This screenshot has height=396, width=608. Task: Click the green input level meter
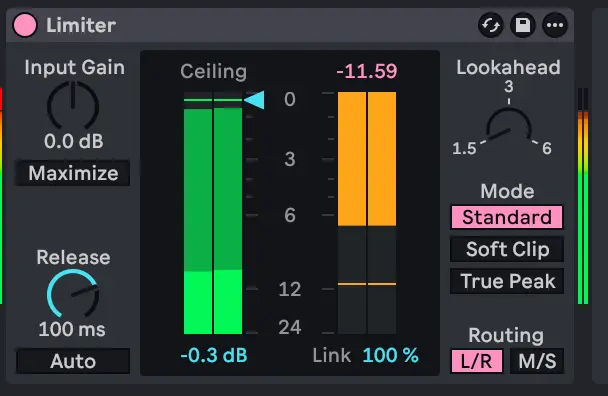coord(213,213)
